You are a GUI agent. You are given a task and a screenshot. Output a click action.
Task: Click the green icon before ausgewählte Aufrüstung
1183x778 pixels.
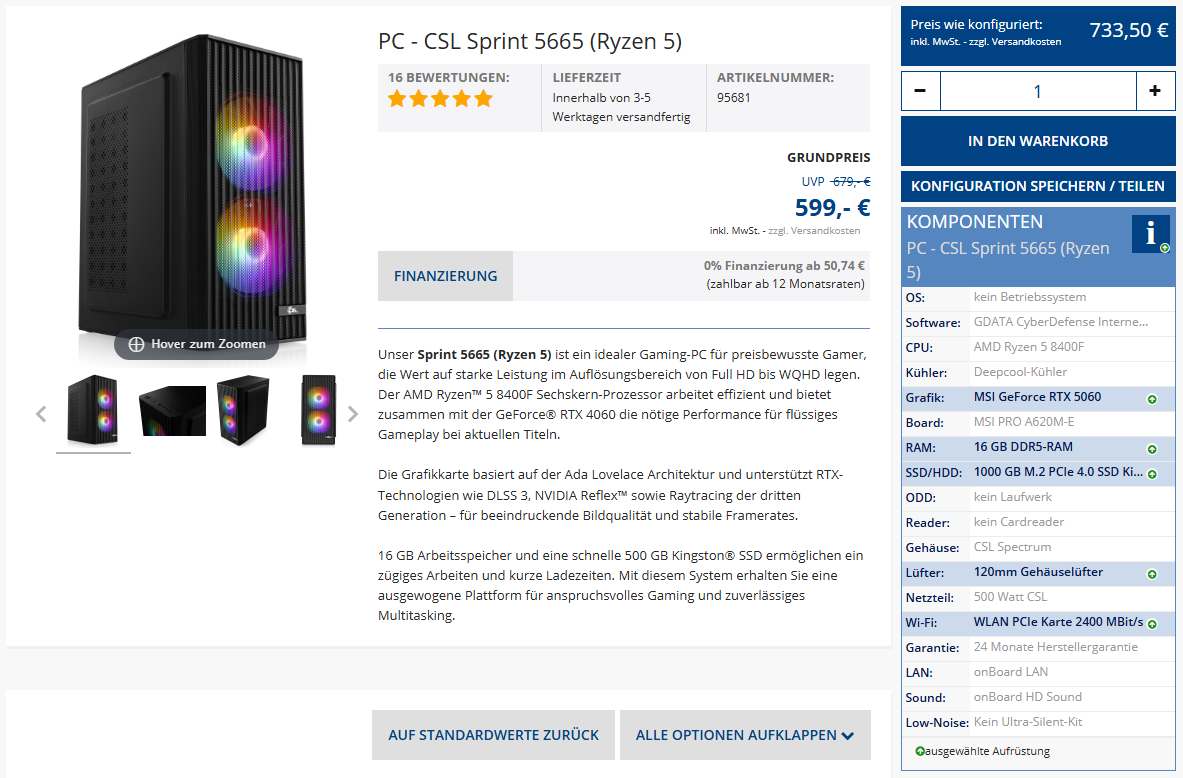click(919, 751)
